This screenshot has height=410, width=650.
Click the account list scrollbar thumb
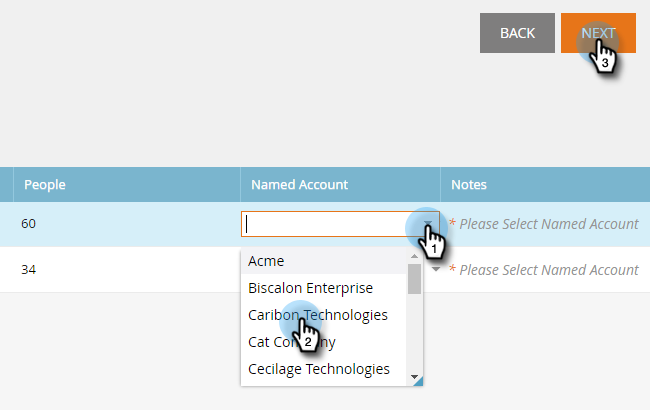pos(414,280)
